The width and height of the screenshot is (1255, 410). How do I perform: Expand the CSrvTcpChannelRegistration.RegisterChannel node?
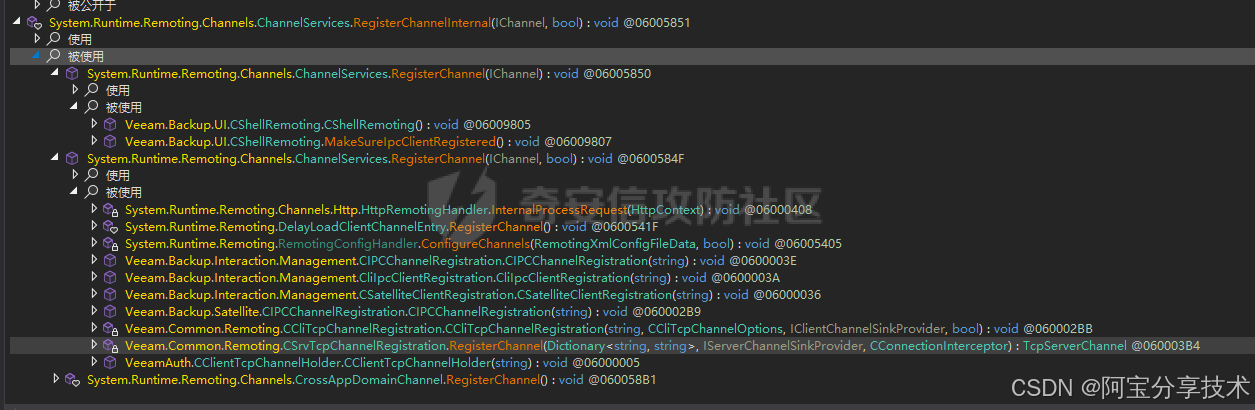click(x=94, y=345)
